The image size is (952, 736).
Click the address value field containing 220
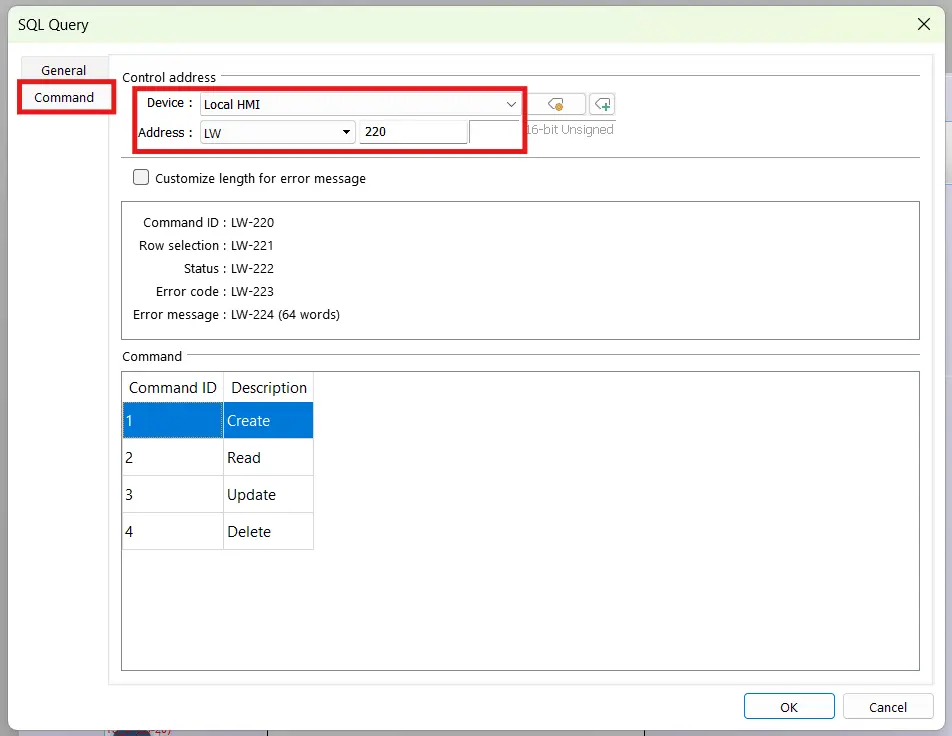pos(413,131)
